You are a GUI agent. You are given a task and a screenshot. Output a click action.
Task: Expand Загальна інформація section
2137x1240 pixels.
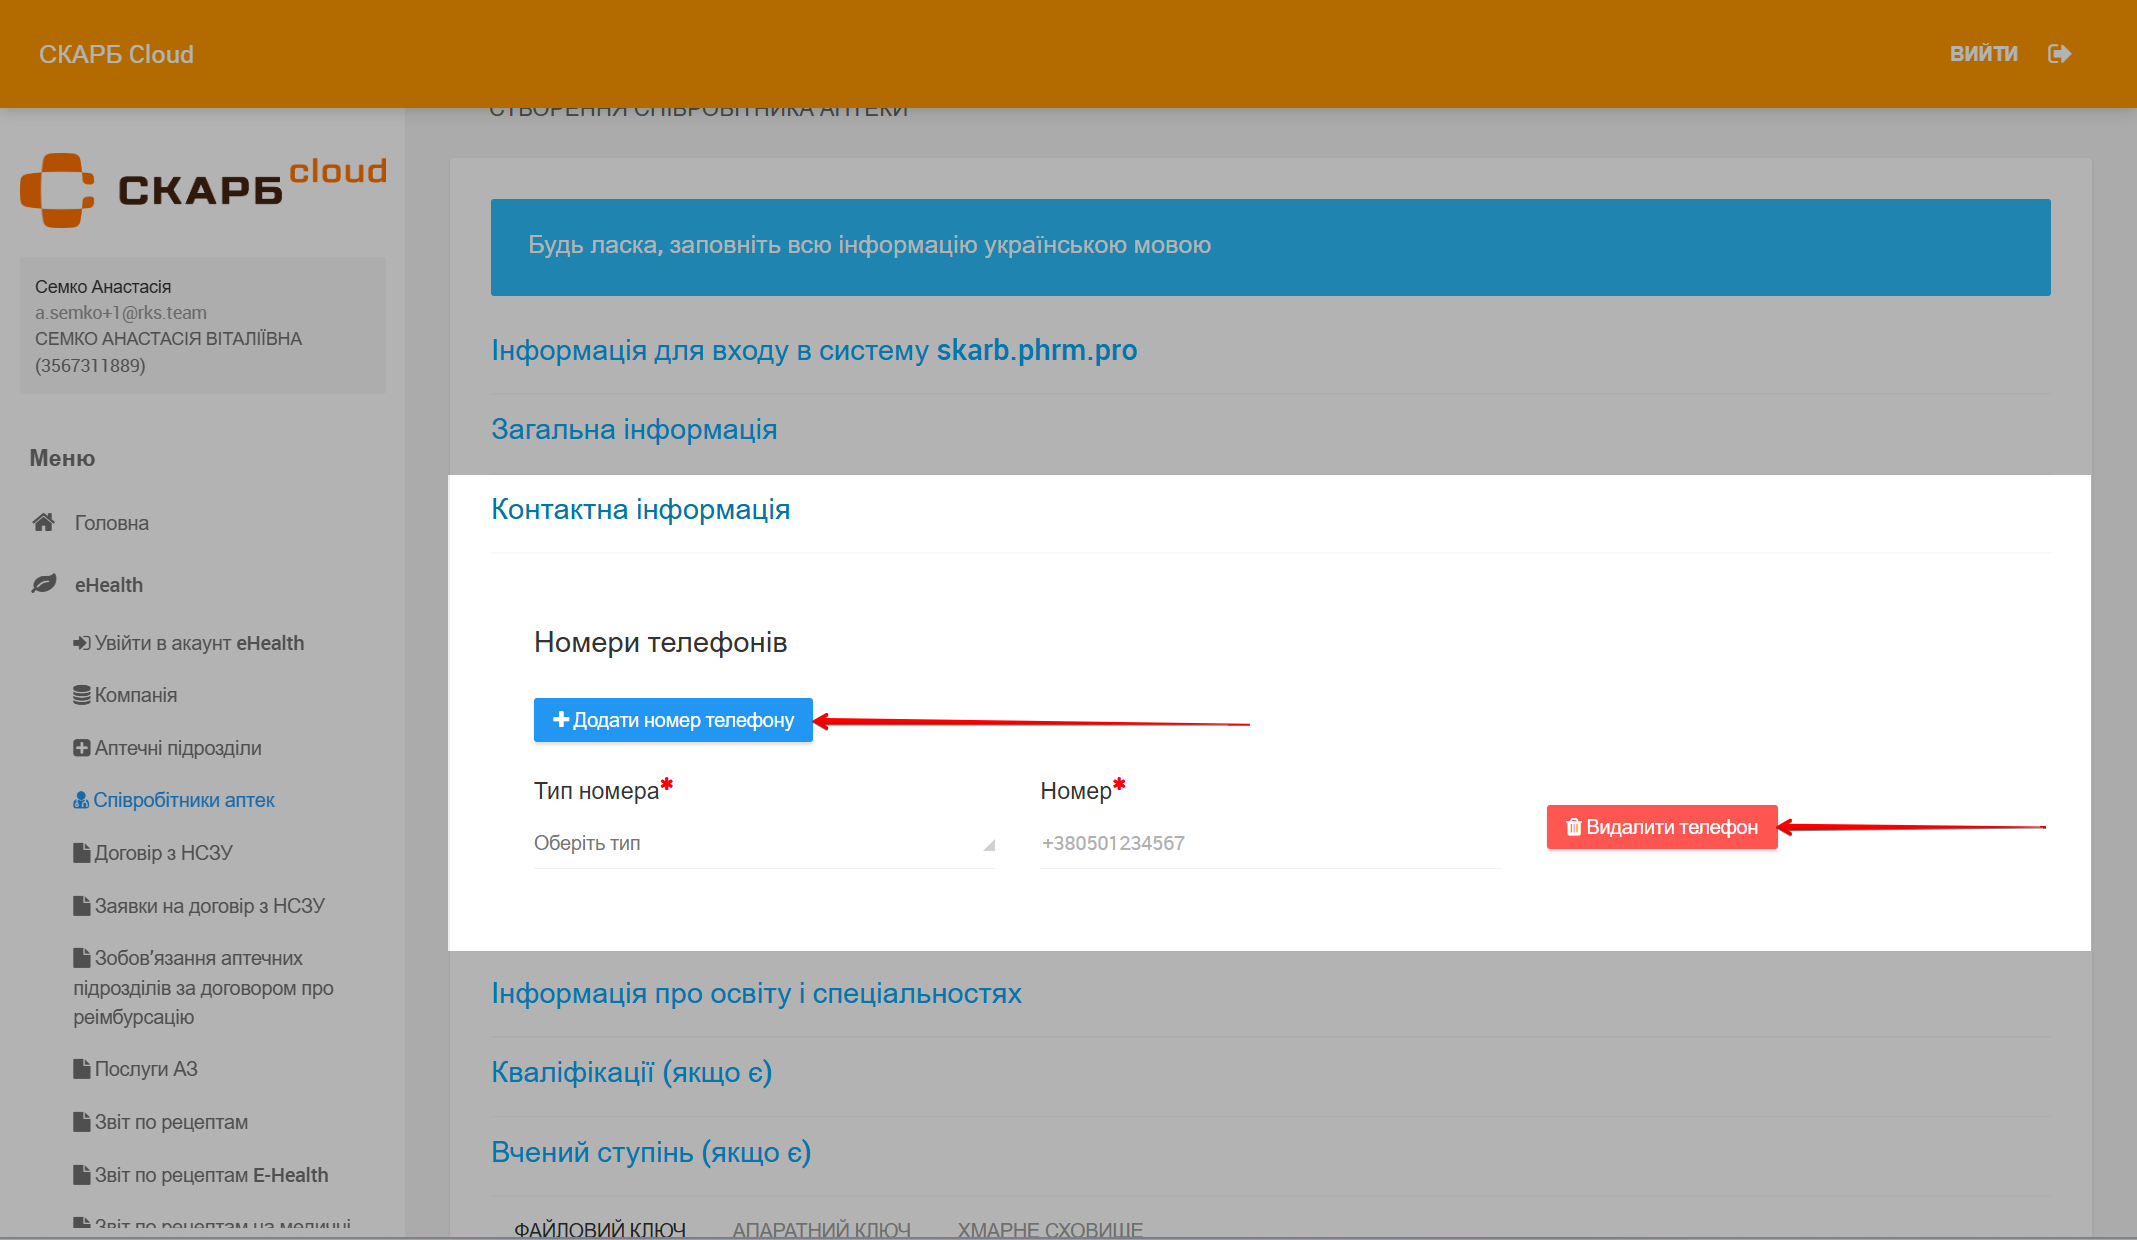point(634,430)
